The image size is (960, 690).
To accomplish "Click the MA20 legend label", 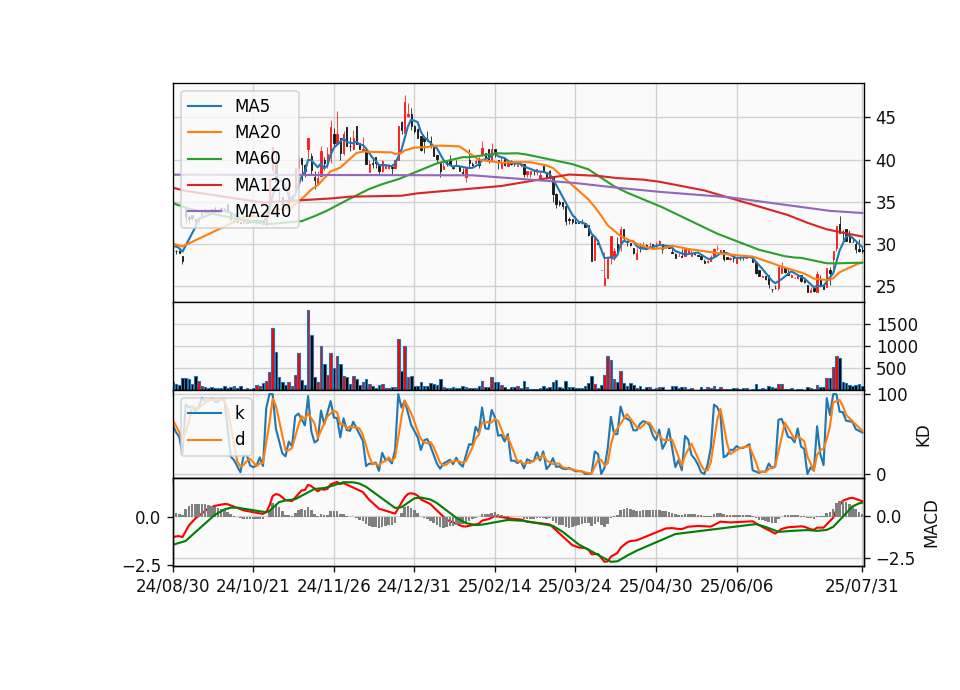I will click(x=258, y=132).
